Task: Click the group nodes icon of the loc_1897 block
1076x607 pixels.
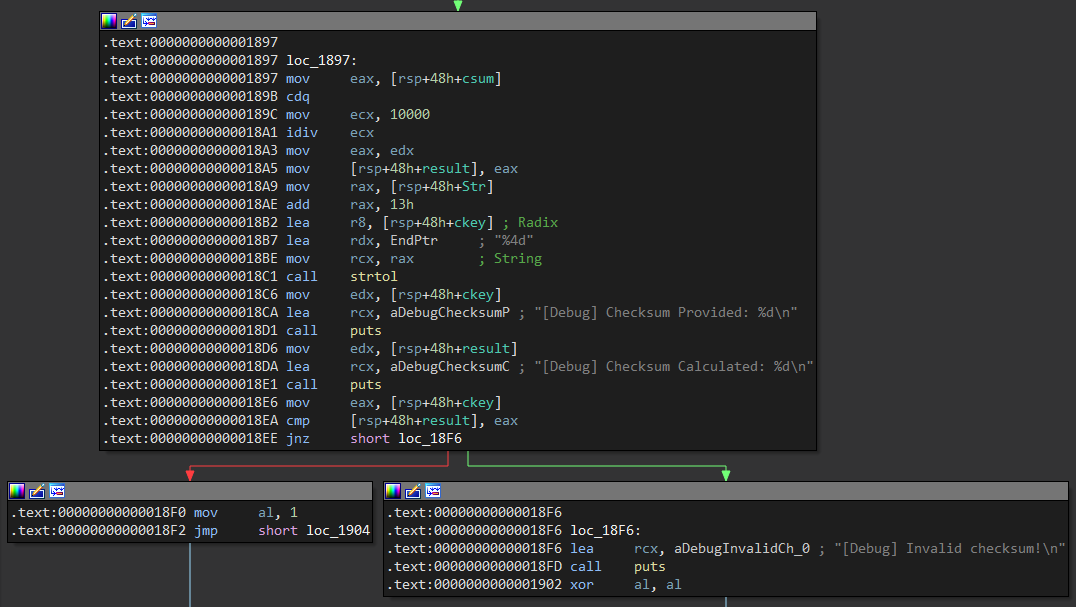Action: (x=149, y=21)
